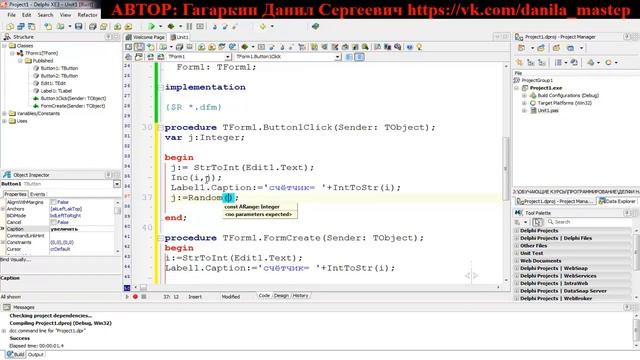640x360 pixels.
Task: Switch to the Events tab in Object Inspector
Action: (38, 194)
